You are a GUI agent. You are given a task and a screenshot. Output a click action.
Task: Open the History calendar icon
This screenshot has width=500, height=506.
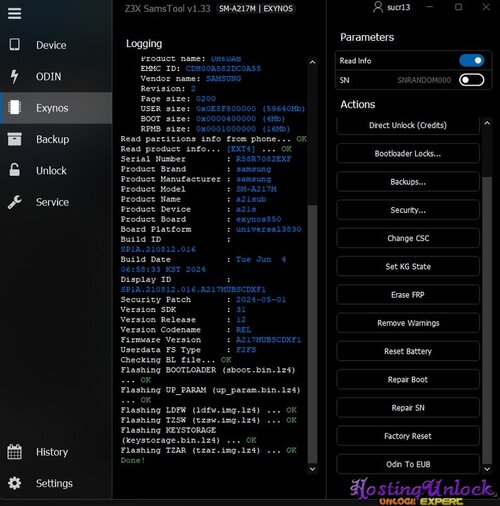coord(14,452)
